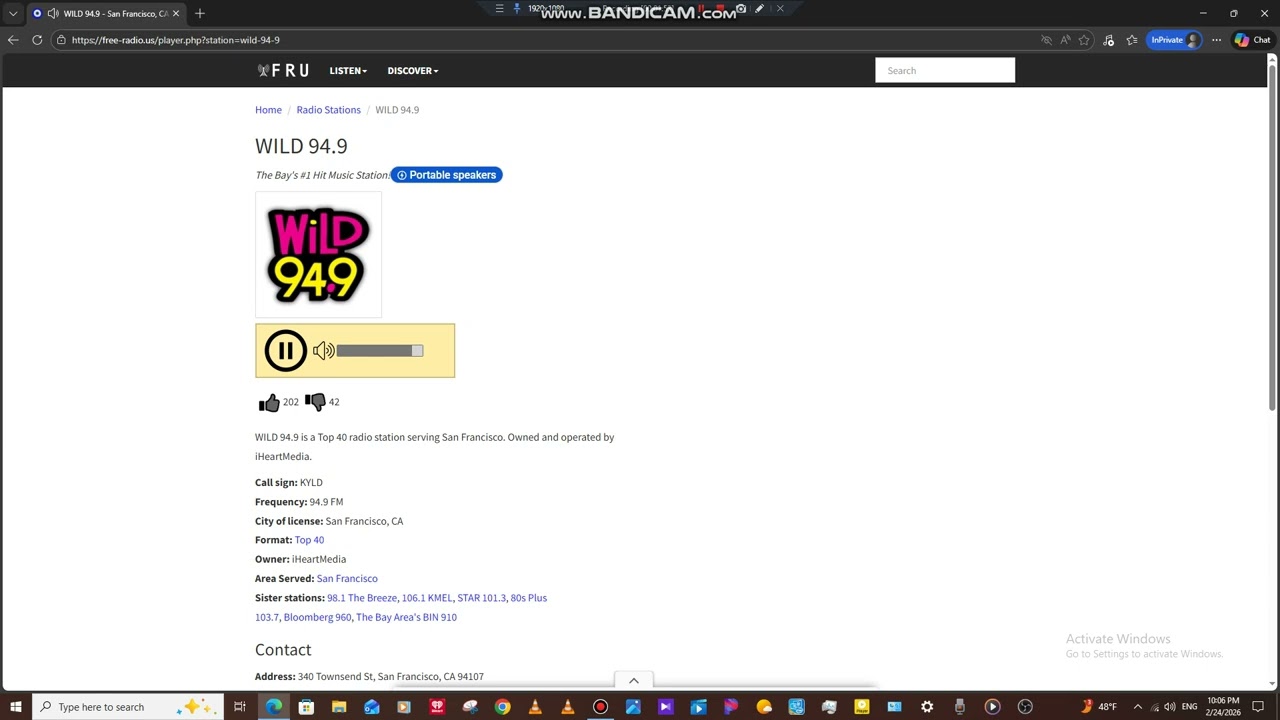Pause the WILD 94.9 stream
This screenshot has height=720, width=1280.
(x=285, y=351)
